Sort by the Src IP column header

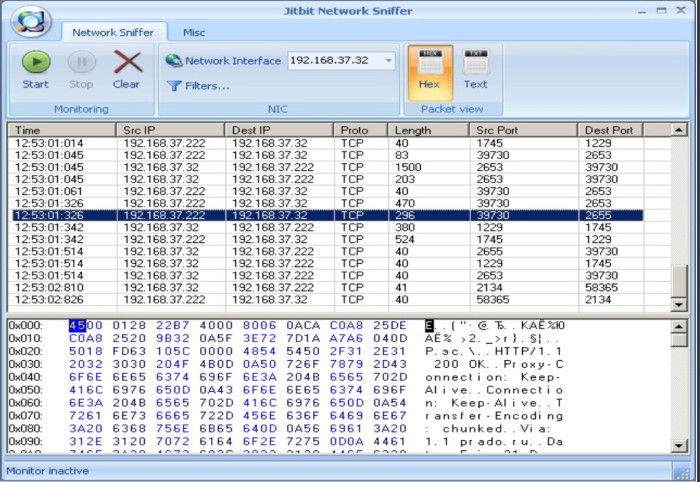[170, 130]
